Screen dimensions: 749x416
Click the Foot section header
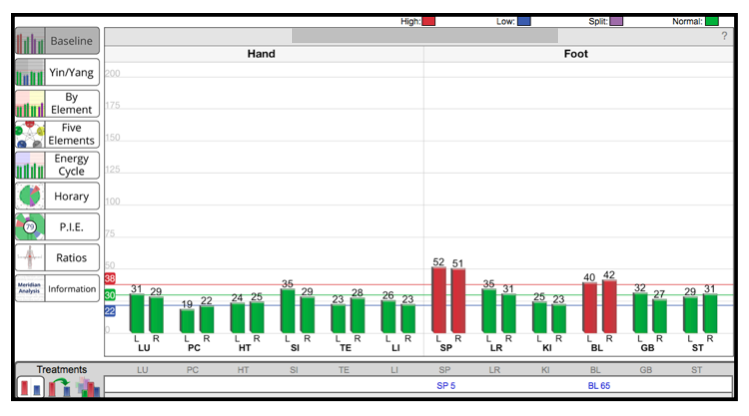576,53
